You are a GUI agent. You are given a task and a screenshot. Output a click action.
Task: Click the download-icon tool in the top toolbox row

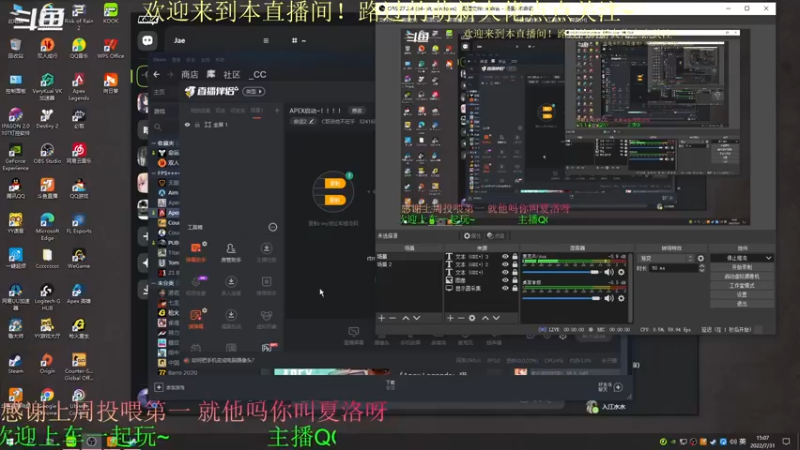pyautogui.click(x=266, y=252)
